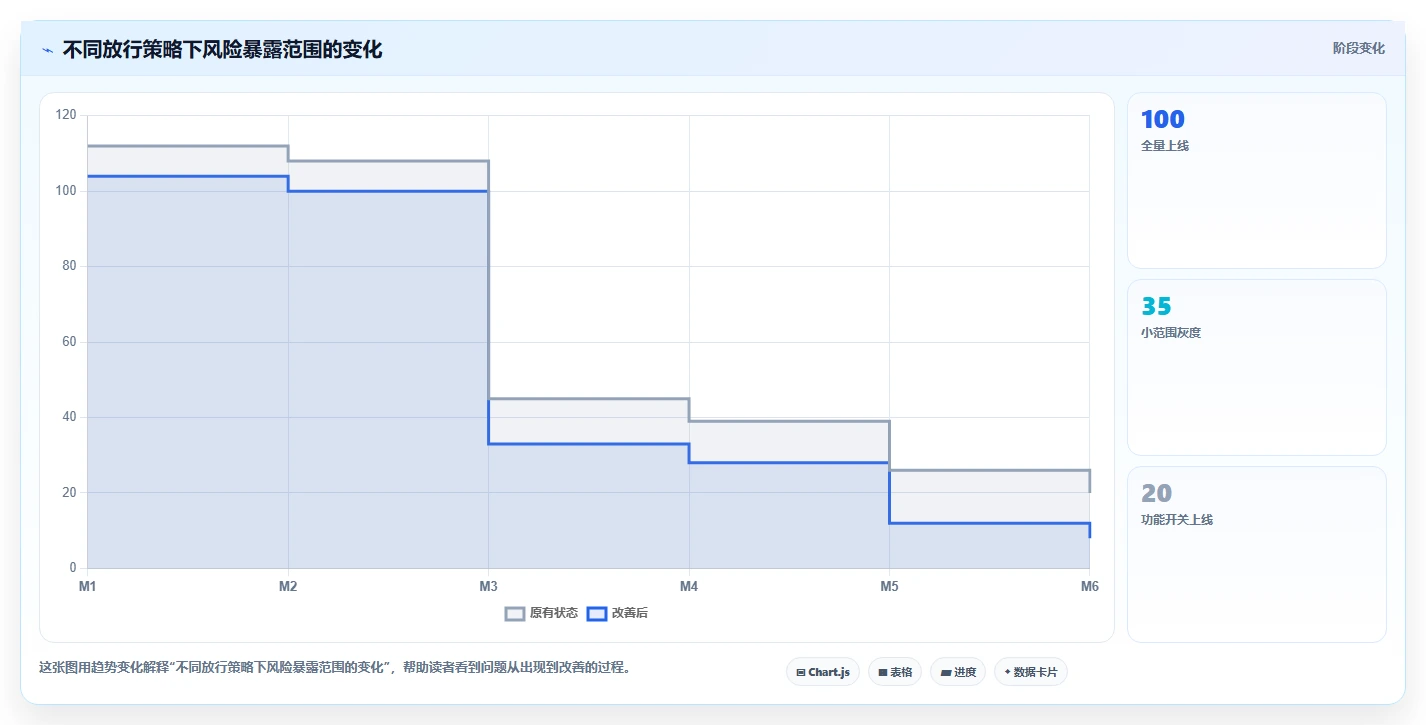Screen dimensions: 1426x725
Task: Click the M5 x-axis label
Action: pyautogui.click(x=889, y=587)
